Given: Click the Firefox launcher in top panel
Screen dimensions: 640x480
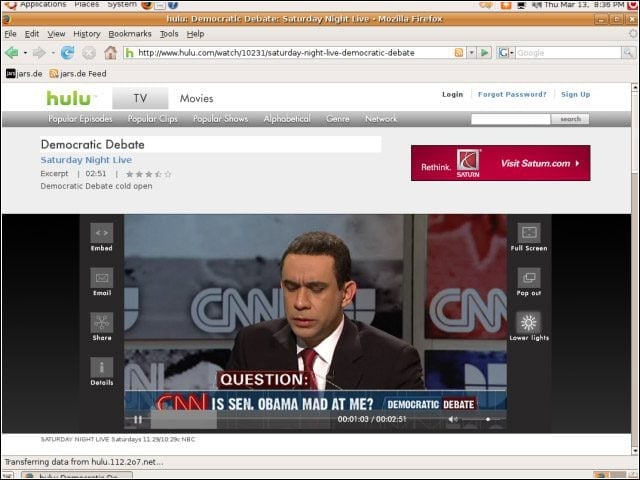Looking at the screenshot, I should pos(146,5).
